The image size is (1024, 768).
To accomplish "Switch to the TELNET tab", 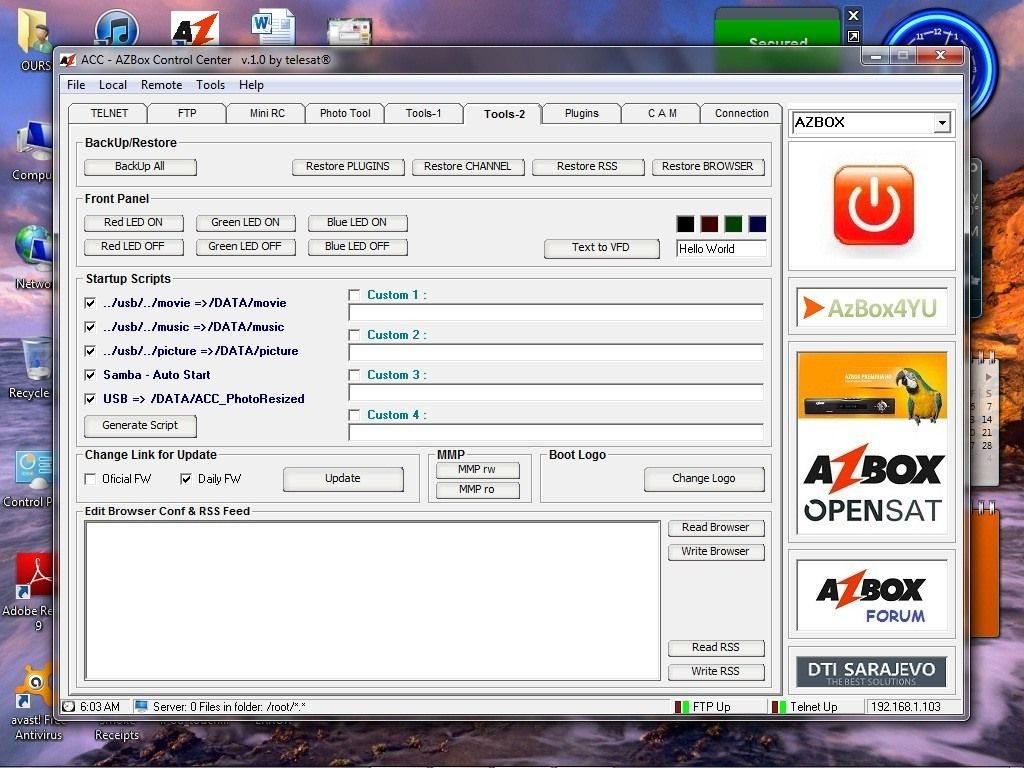I will [x=108, y=113].
